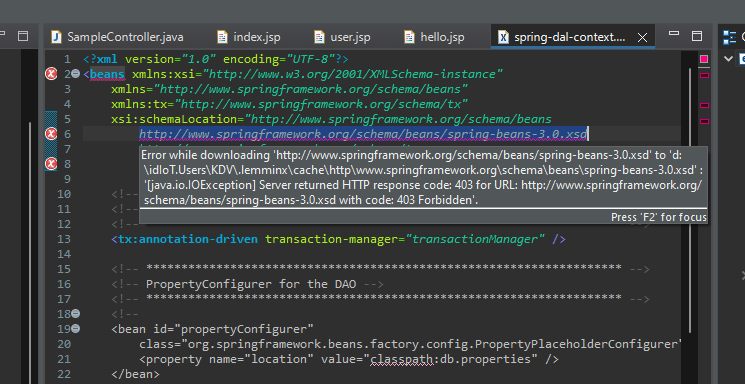Click the xsi:schemaLocation attribute on line 5
This screenshot has width=745, height=384.
(178, 119)
